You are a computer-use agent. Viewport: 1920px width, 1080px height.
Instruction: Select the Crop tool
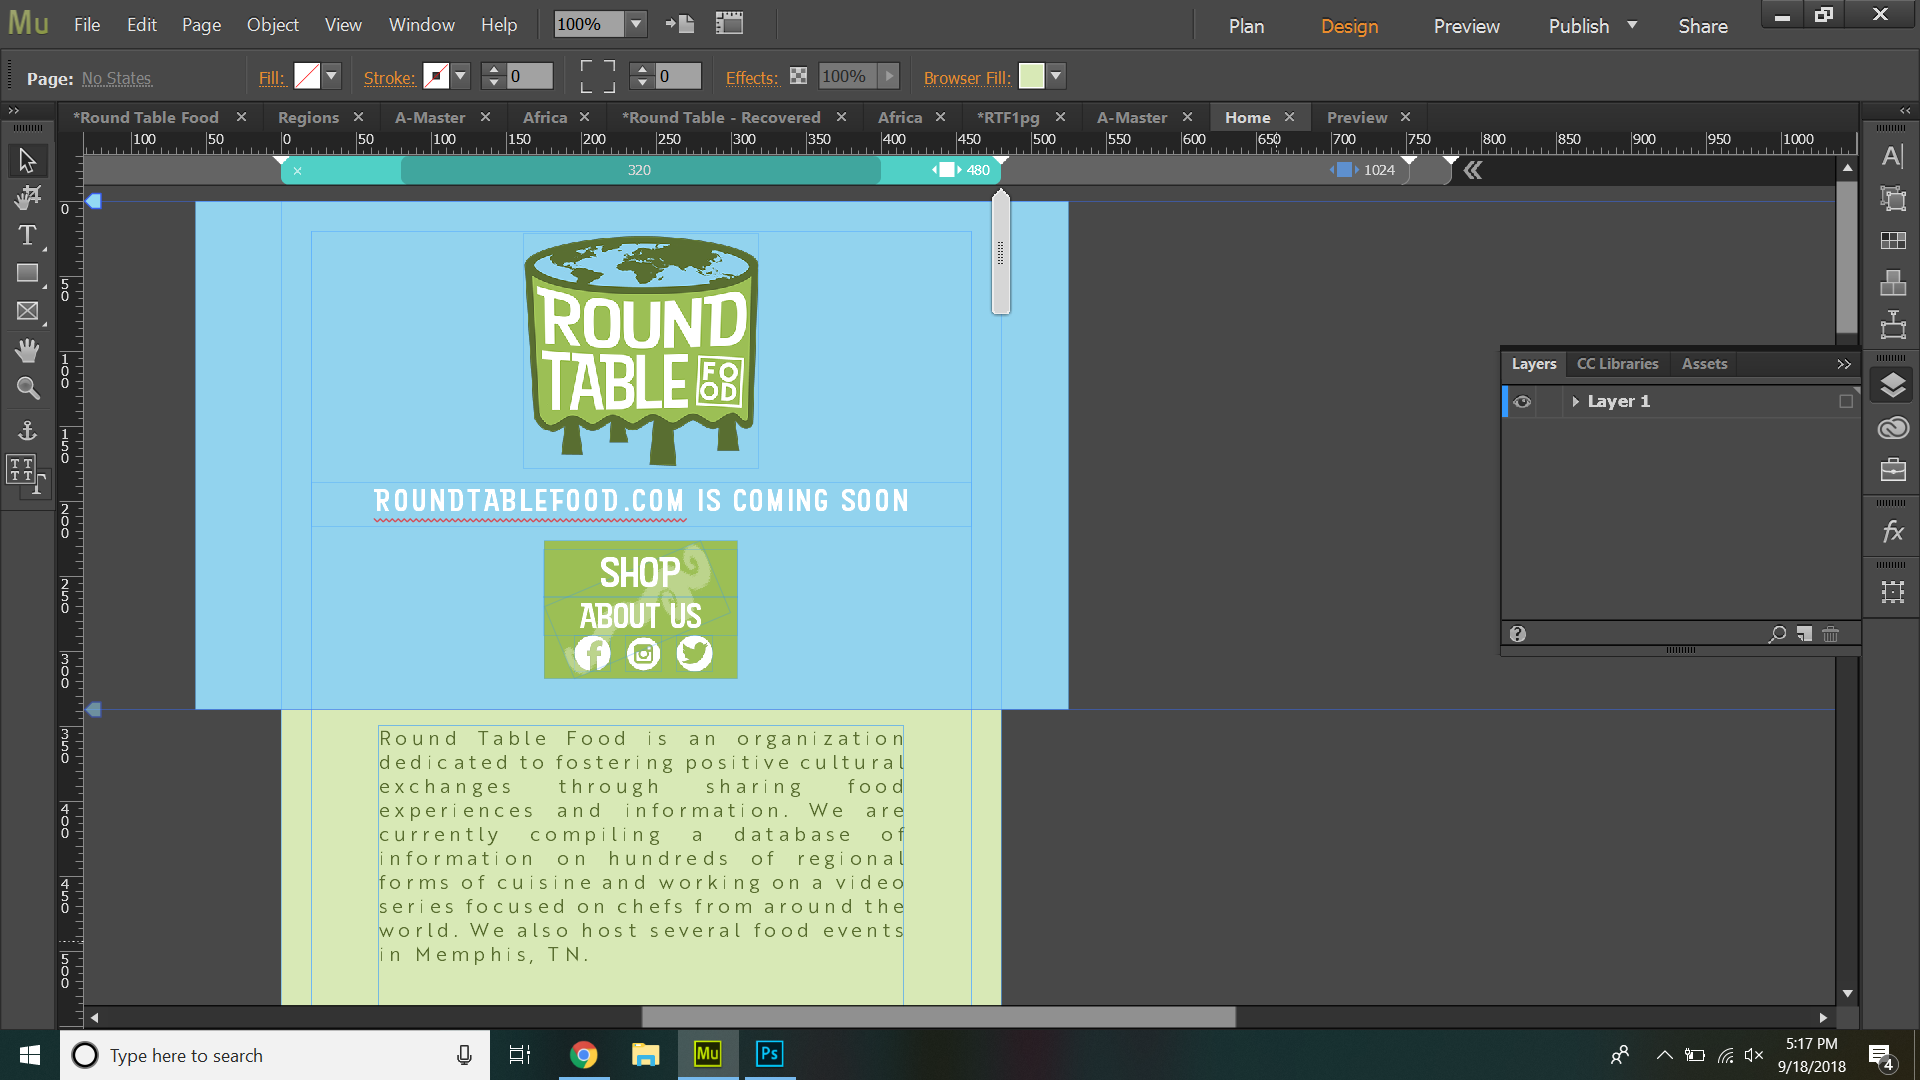click(27, 197)
